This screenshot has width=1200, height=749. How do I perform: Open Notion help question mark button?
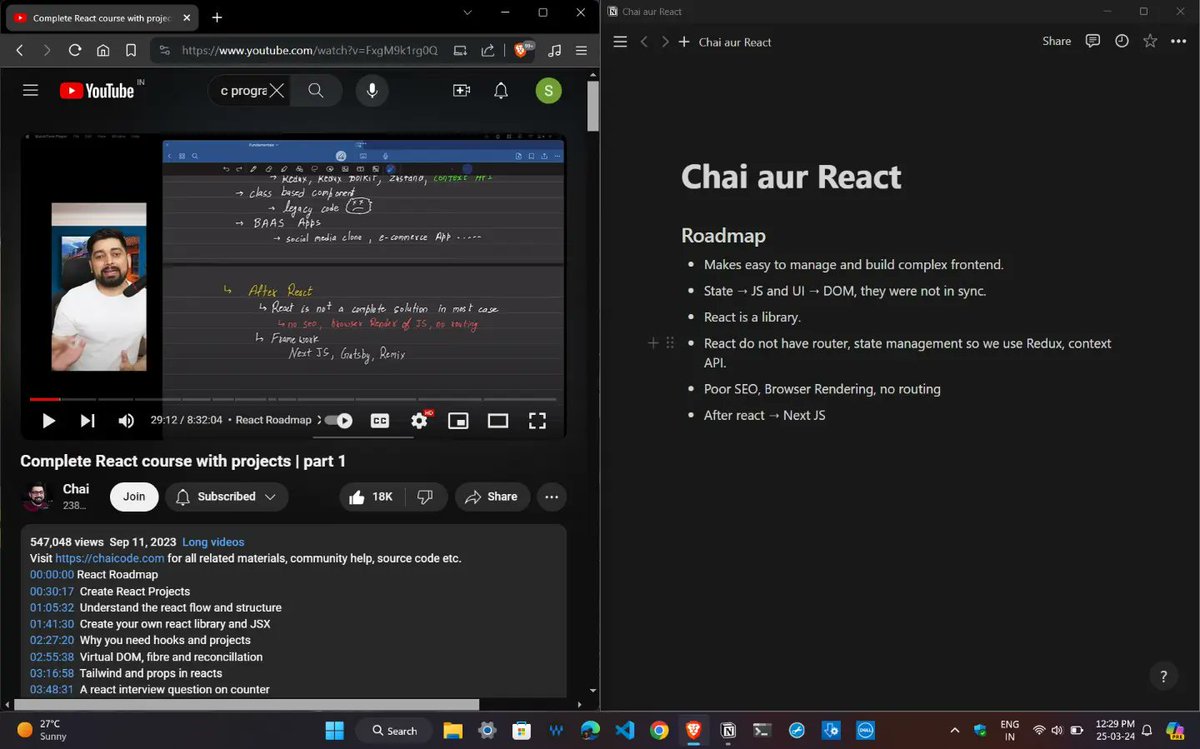tap(1163, 676)
